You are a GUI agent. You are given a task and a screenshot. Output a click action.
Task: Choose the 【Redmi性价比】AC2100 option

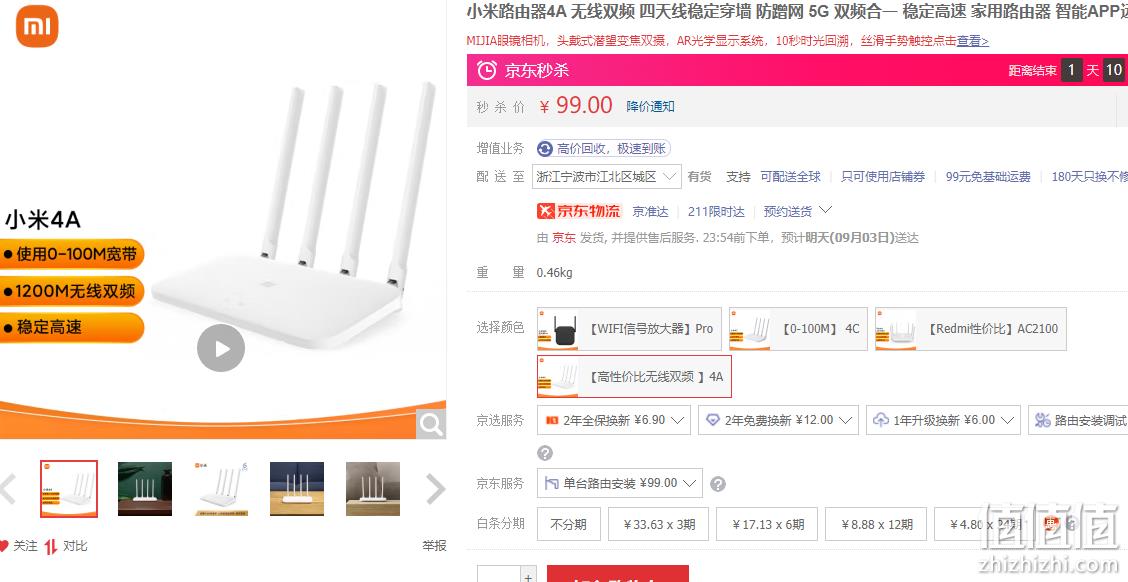971,329
